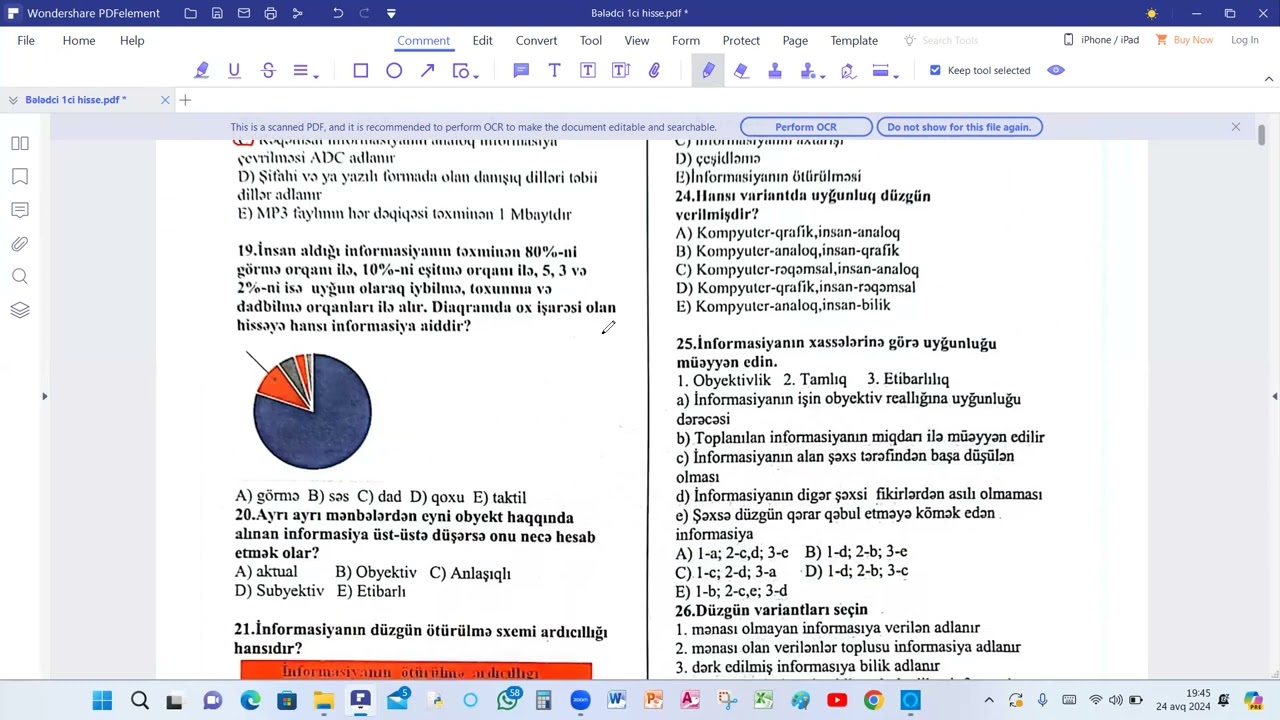This screenshot has width=1280, height=720.
Task: Click the Buy Now link
Action: pos(1184,40)
